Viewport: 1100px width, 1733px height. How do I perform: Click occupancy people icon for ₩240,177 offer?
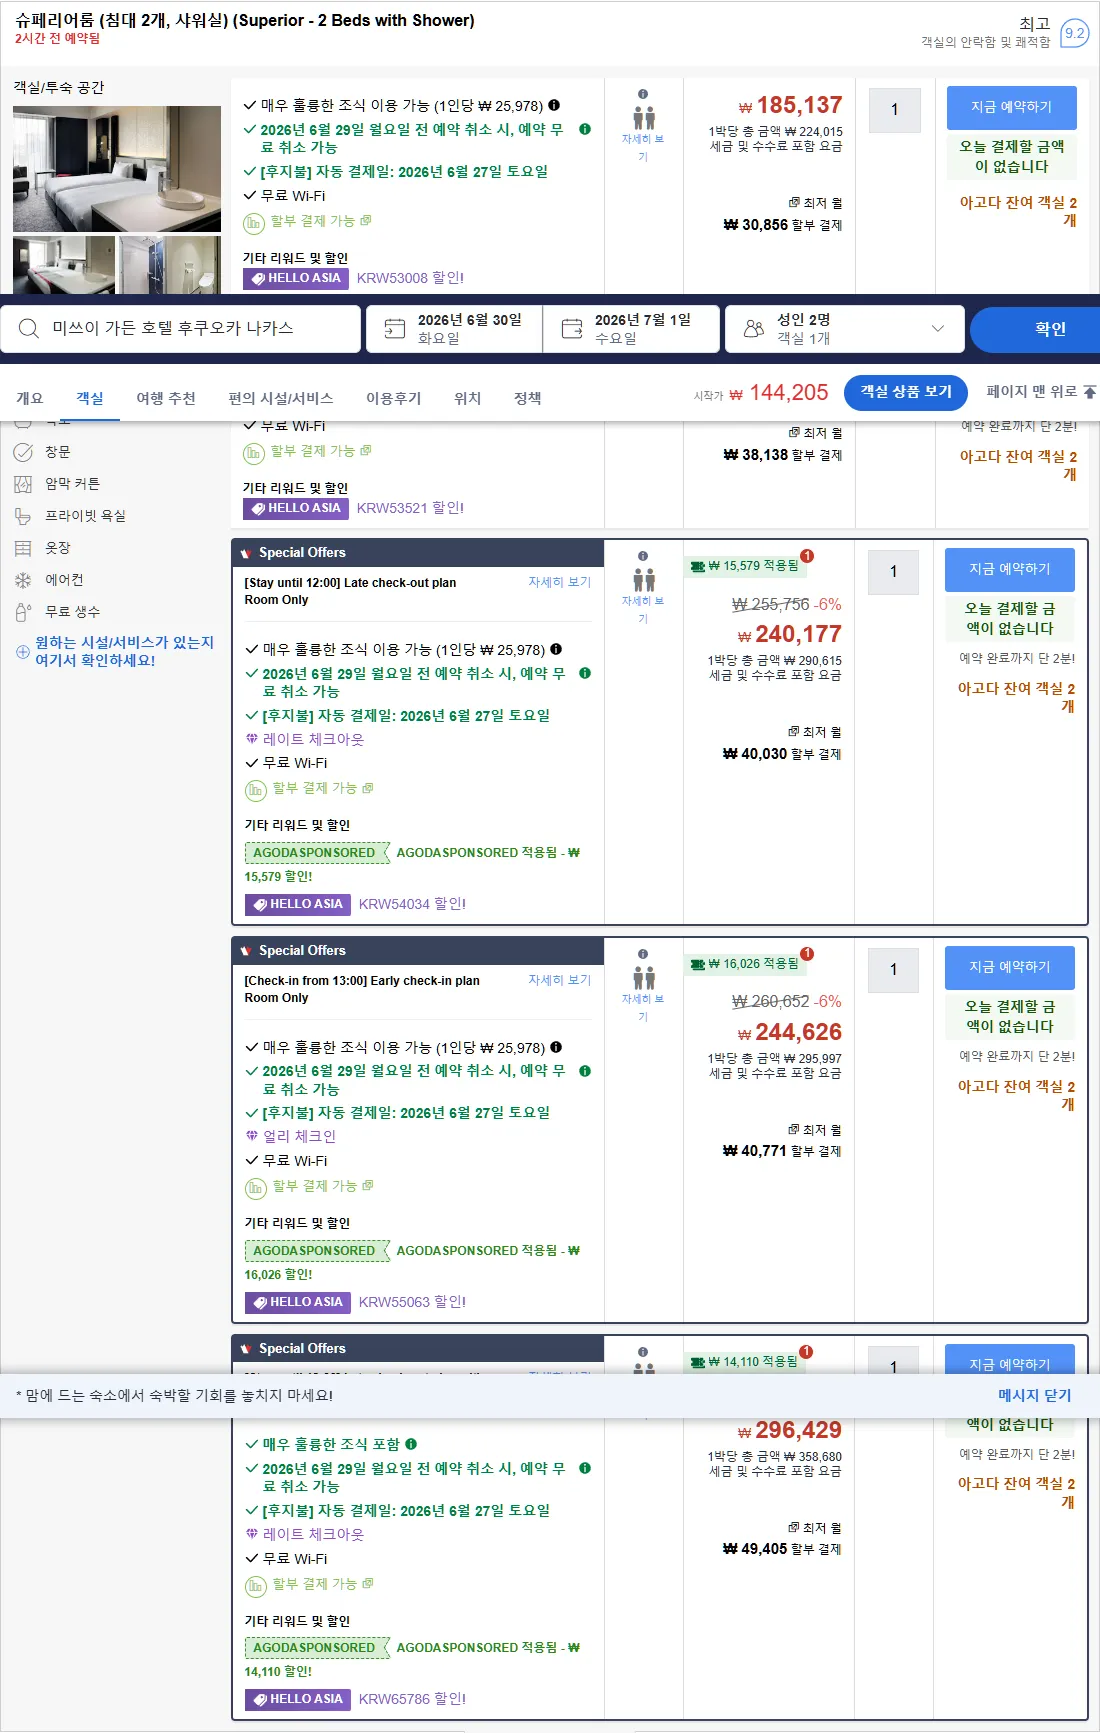point(644,580)
